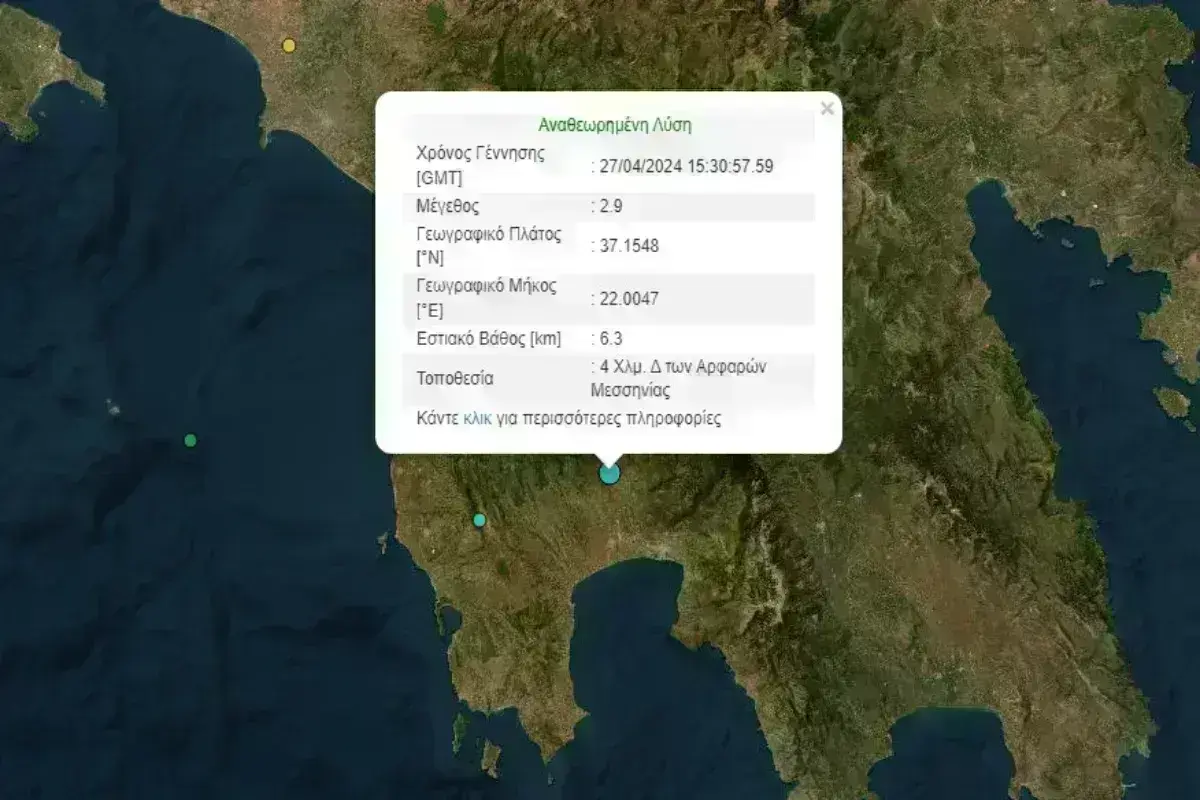Viewport: 1200px width, 800px height.
Task: Click the 'Αναθεωρημένη Λύση' popup title
Action: coord(615,126)
